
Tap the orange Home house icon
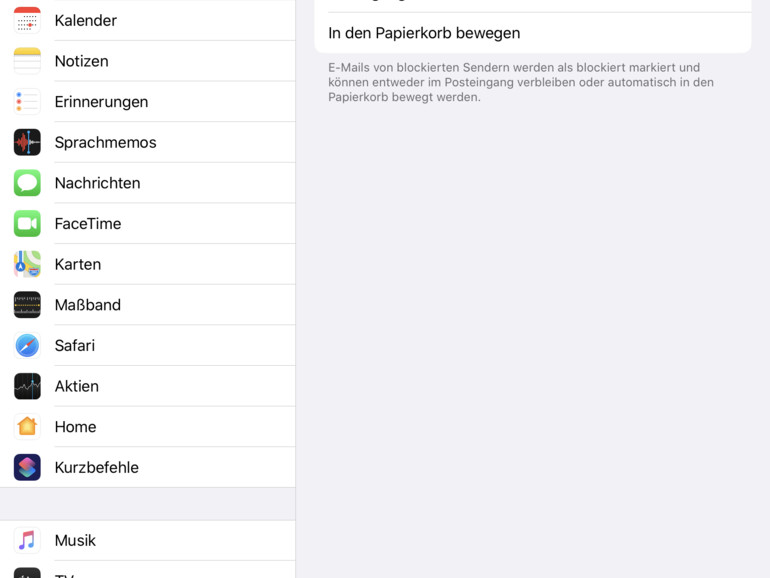(27, 427)
